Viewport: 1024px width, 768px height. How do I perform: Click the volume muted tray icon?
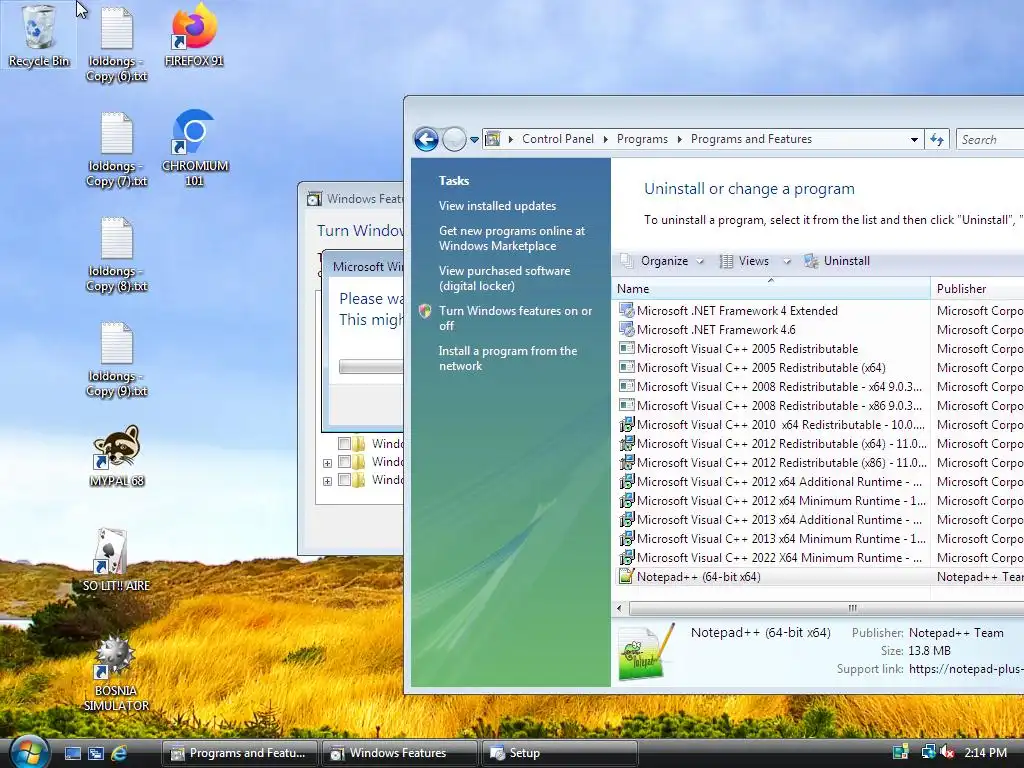tap(948, 753)
